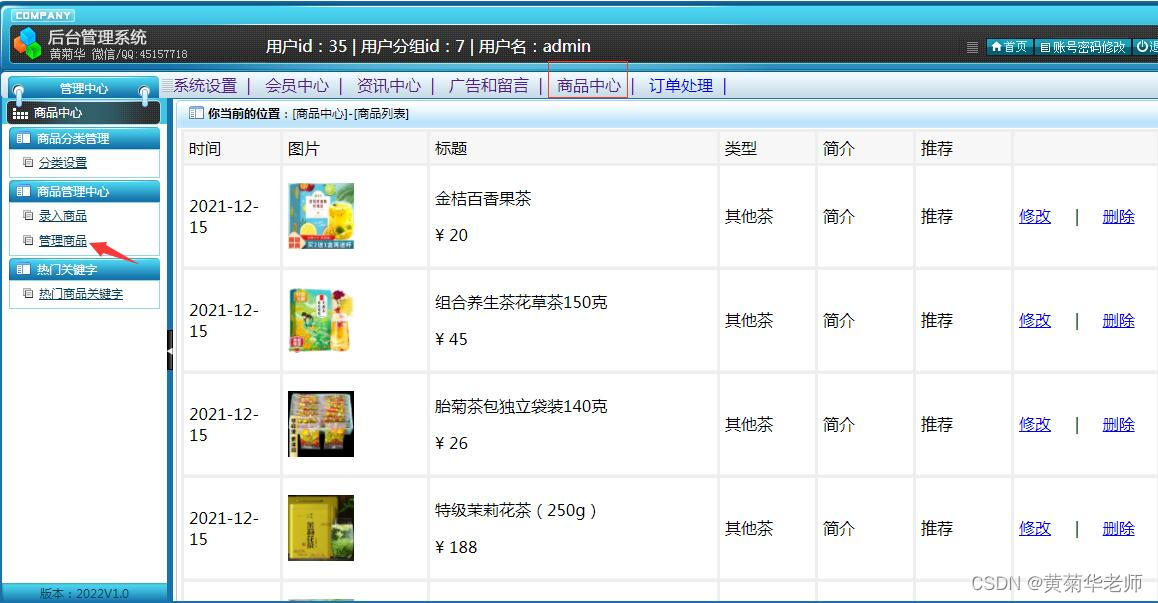This screenshot has width=1158, height=603.
Task: Open 账号密码修改 button
Action: [1083, 47]
